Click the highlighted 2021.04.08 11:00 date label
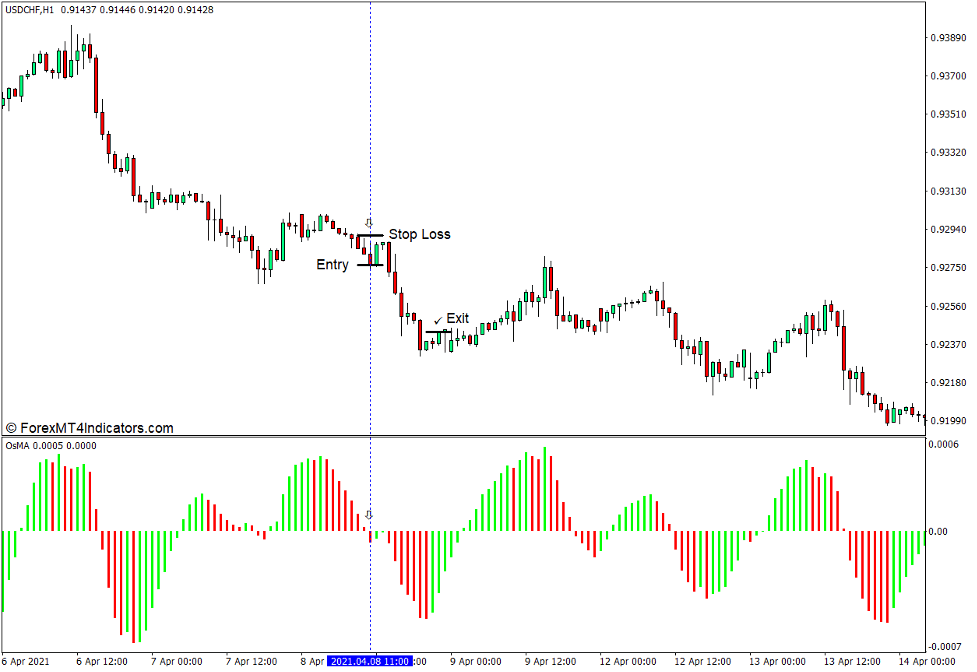This screenshot has height=672, width=977. [x=370, y=662]
